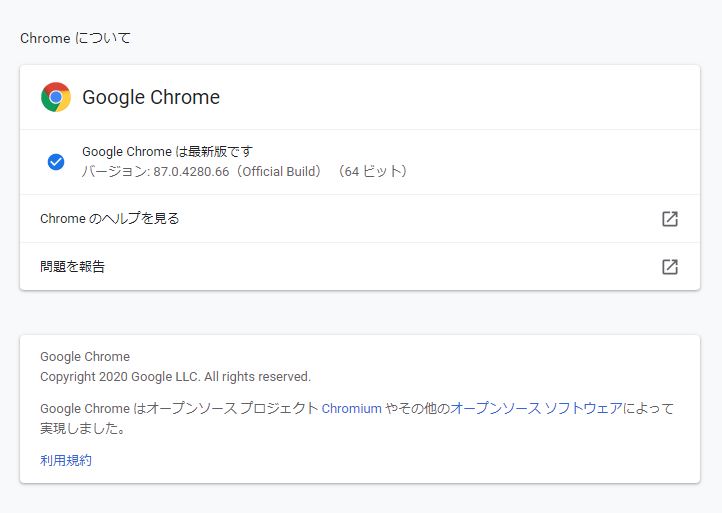Click the (Official Build) text
722x513 pixels.
(280, 172)
